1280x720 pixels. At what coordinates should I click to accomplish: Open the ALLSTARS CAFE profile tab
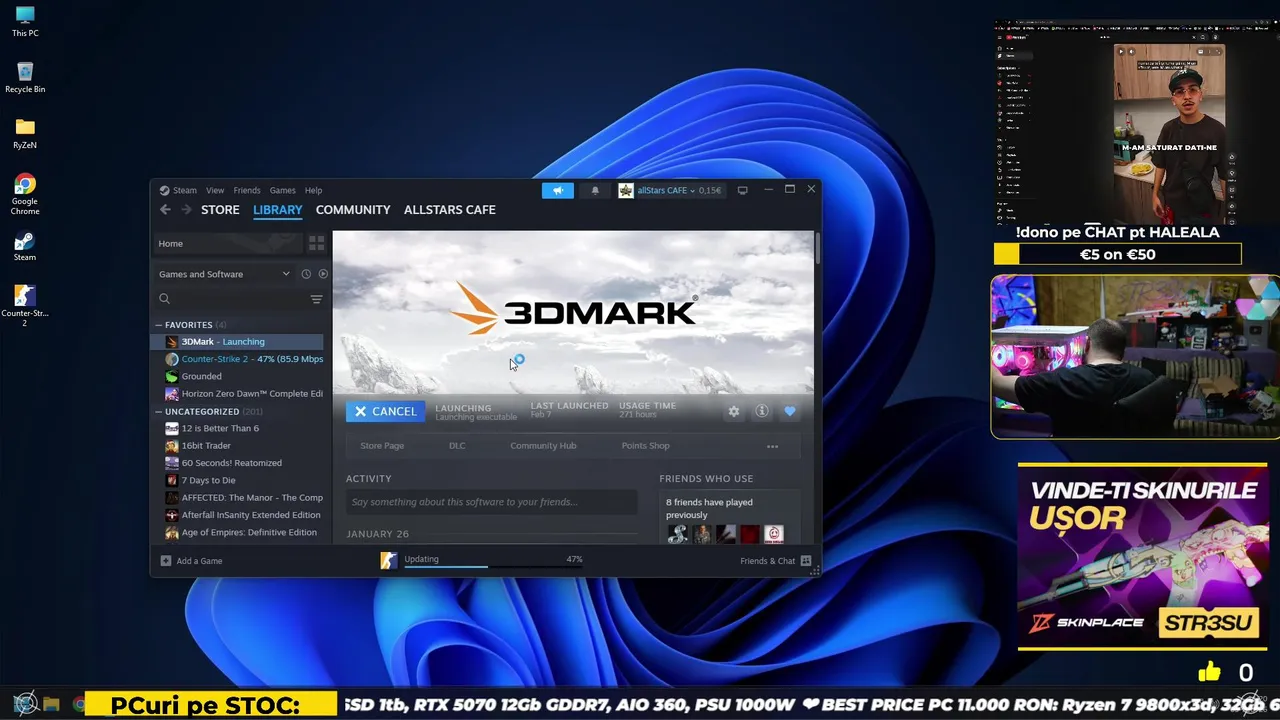(450, 210)
